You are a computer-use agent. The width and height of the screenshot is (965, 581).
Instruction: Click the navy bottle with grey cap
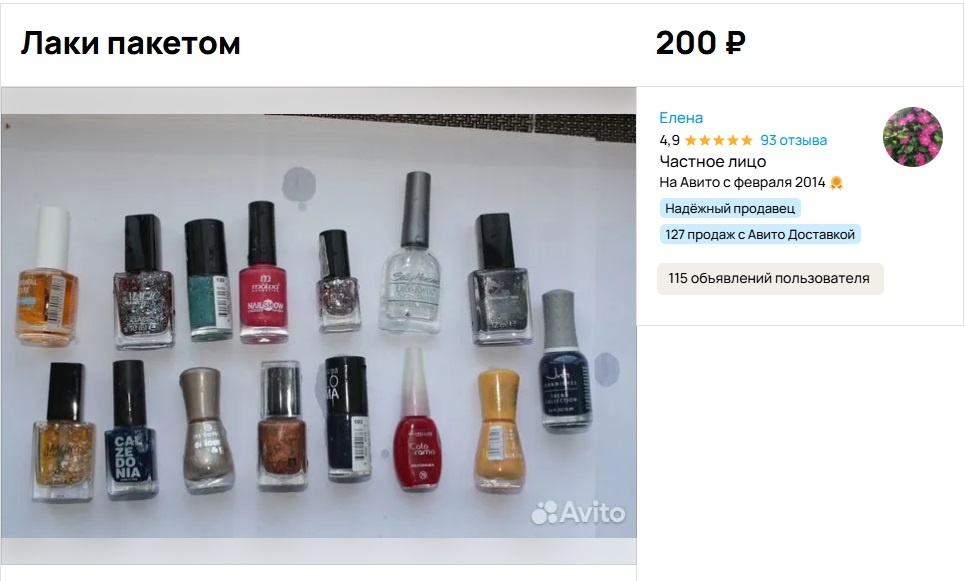click(565, 361)
